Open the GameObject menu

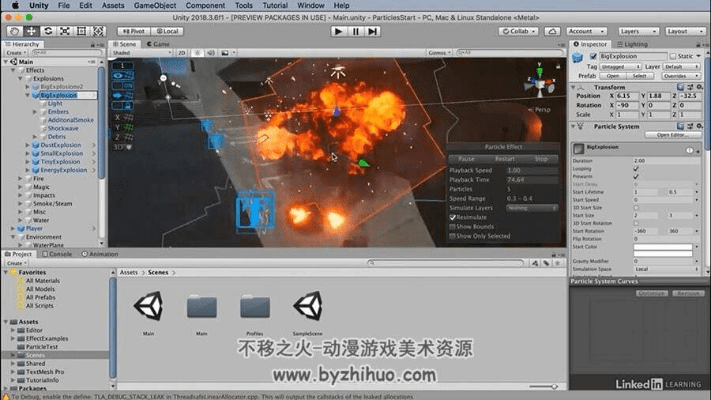tap(155, 5)
